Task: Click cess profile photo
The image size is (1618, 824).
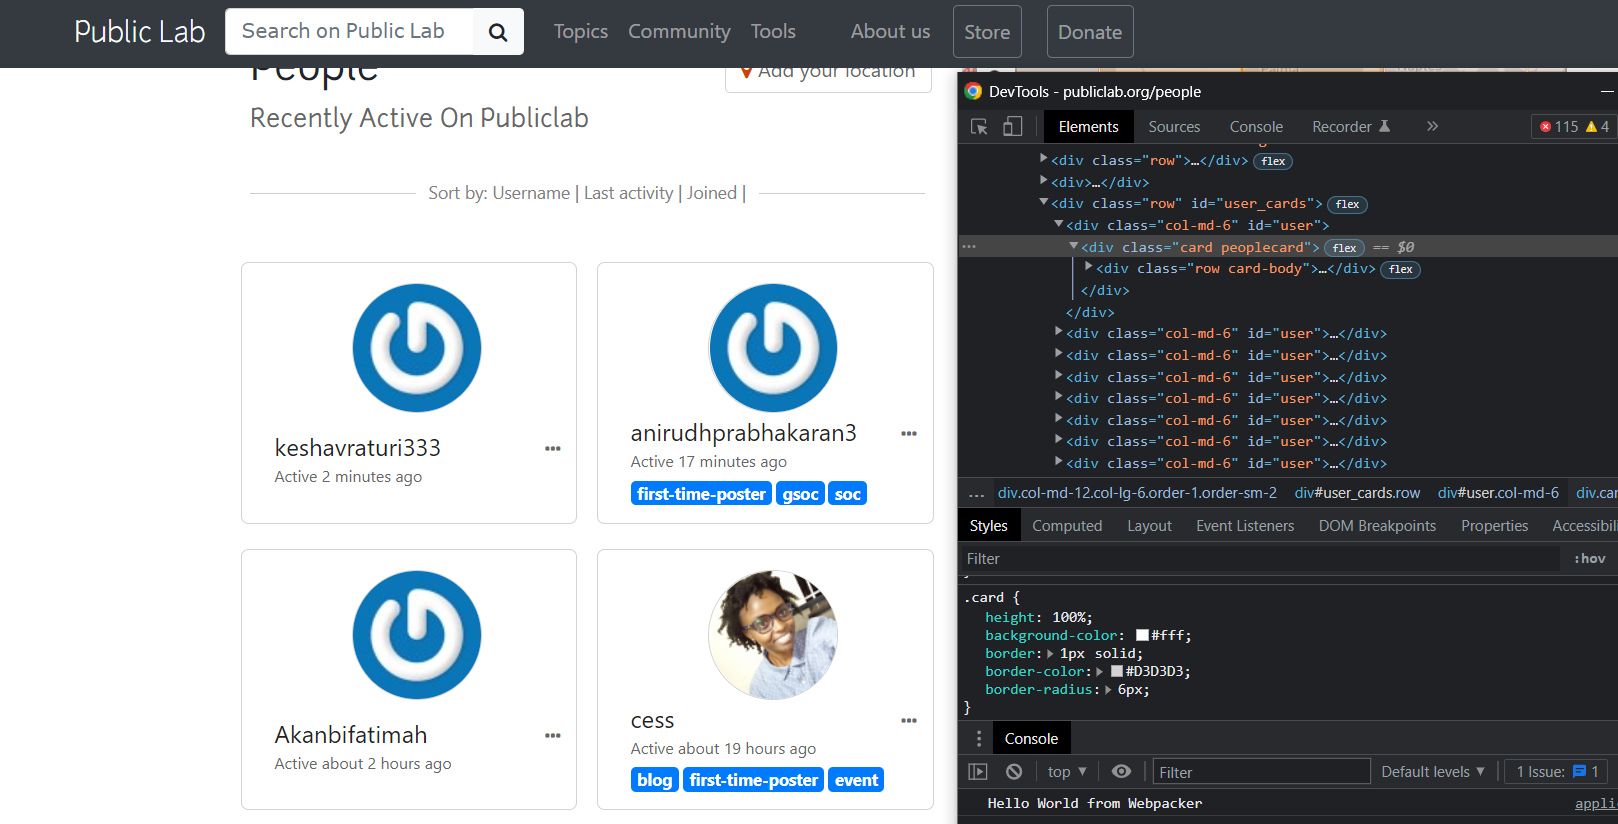Action: tap(773, 635)
